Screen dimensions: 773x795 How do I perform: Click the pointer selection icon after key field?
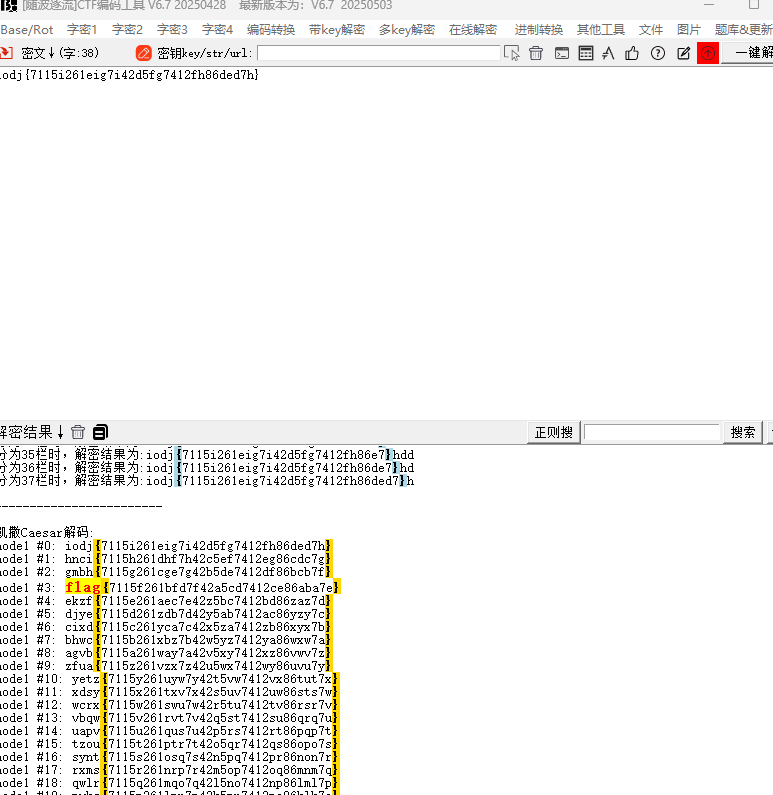pos(512,53)
